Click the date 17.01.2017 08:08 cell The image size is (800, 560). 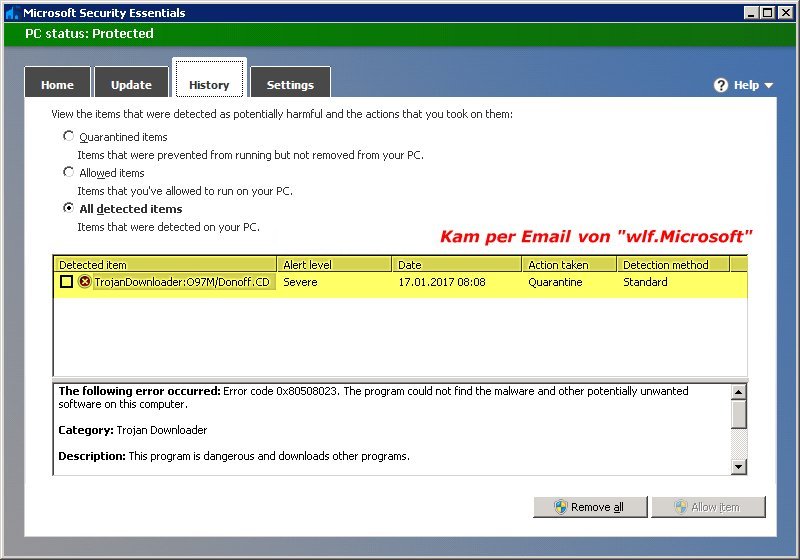(442, 282)
